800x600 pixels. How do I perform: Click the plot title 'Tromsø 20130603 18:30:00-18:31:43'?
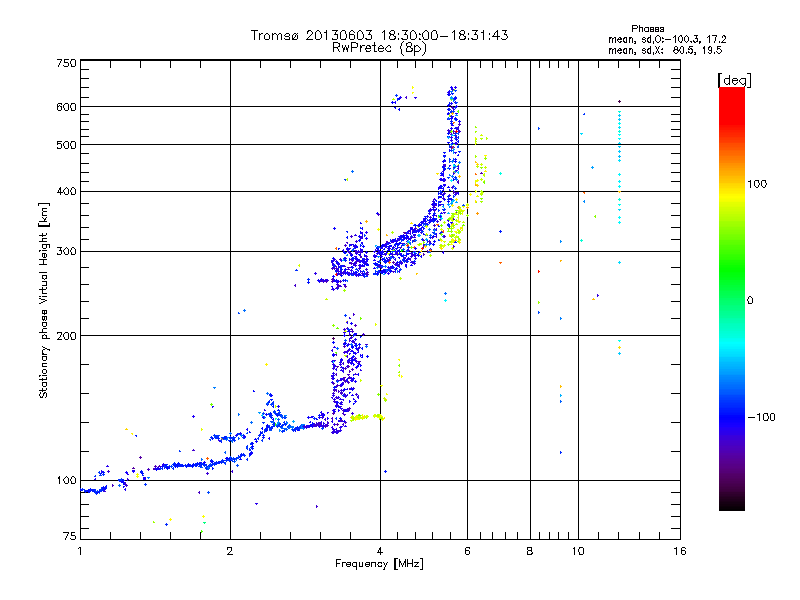379,35
